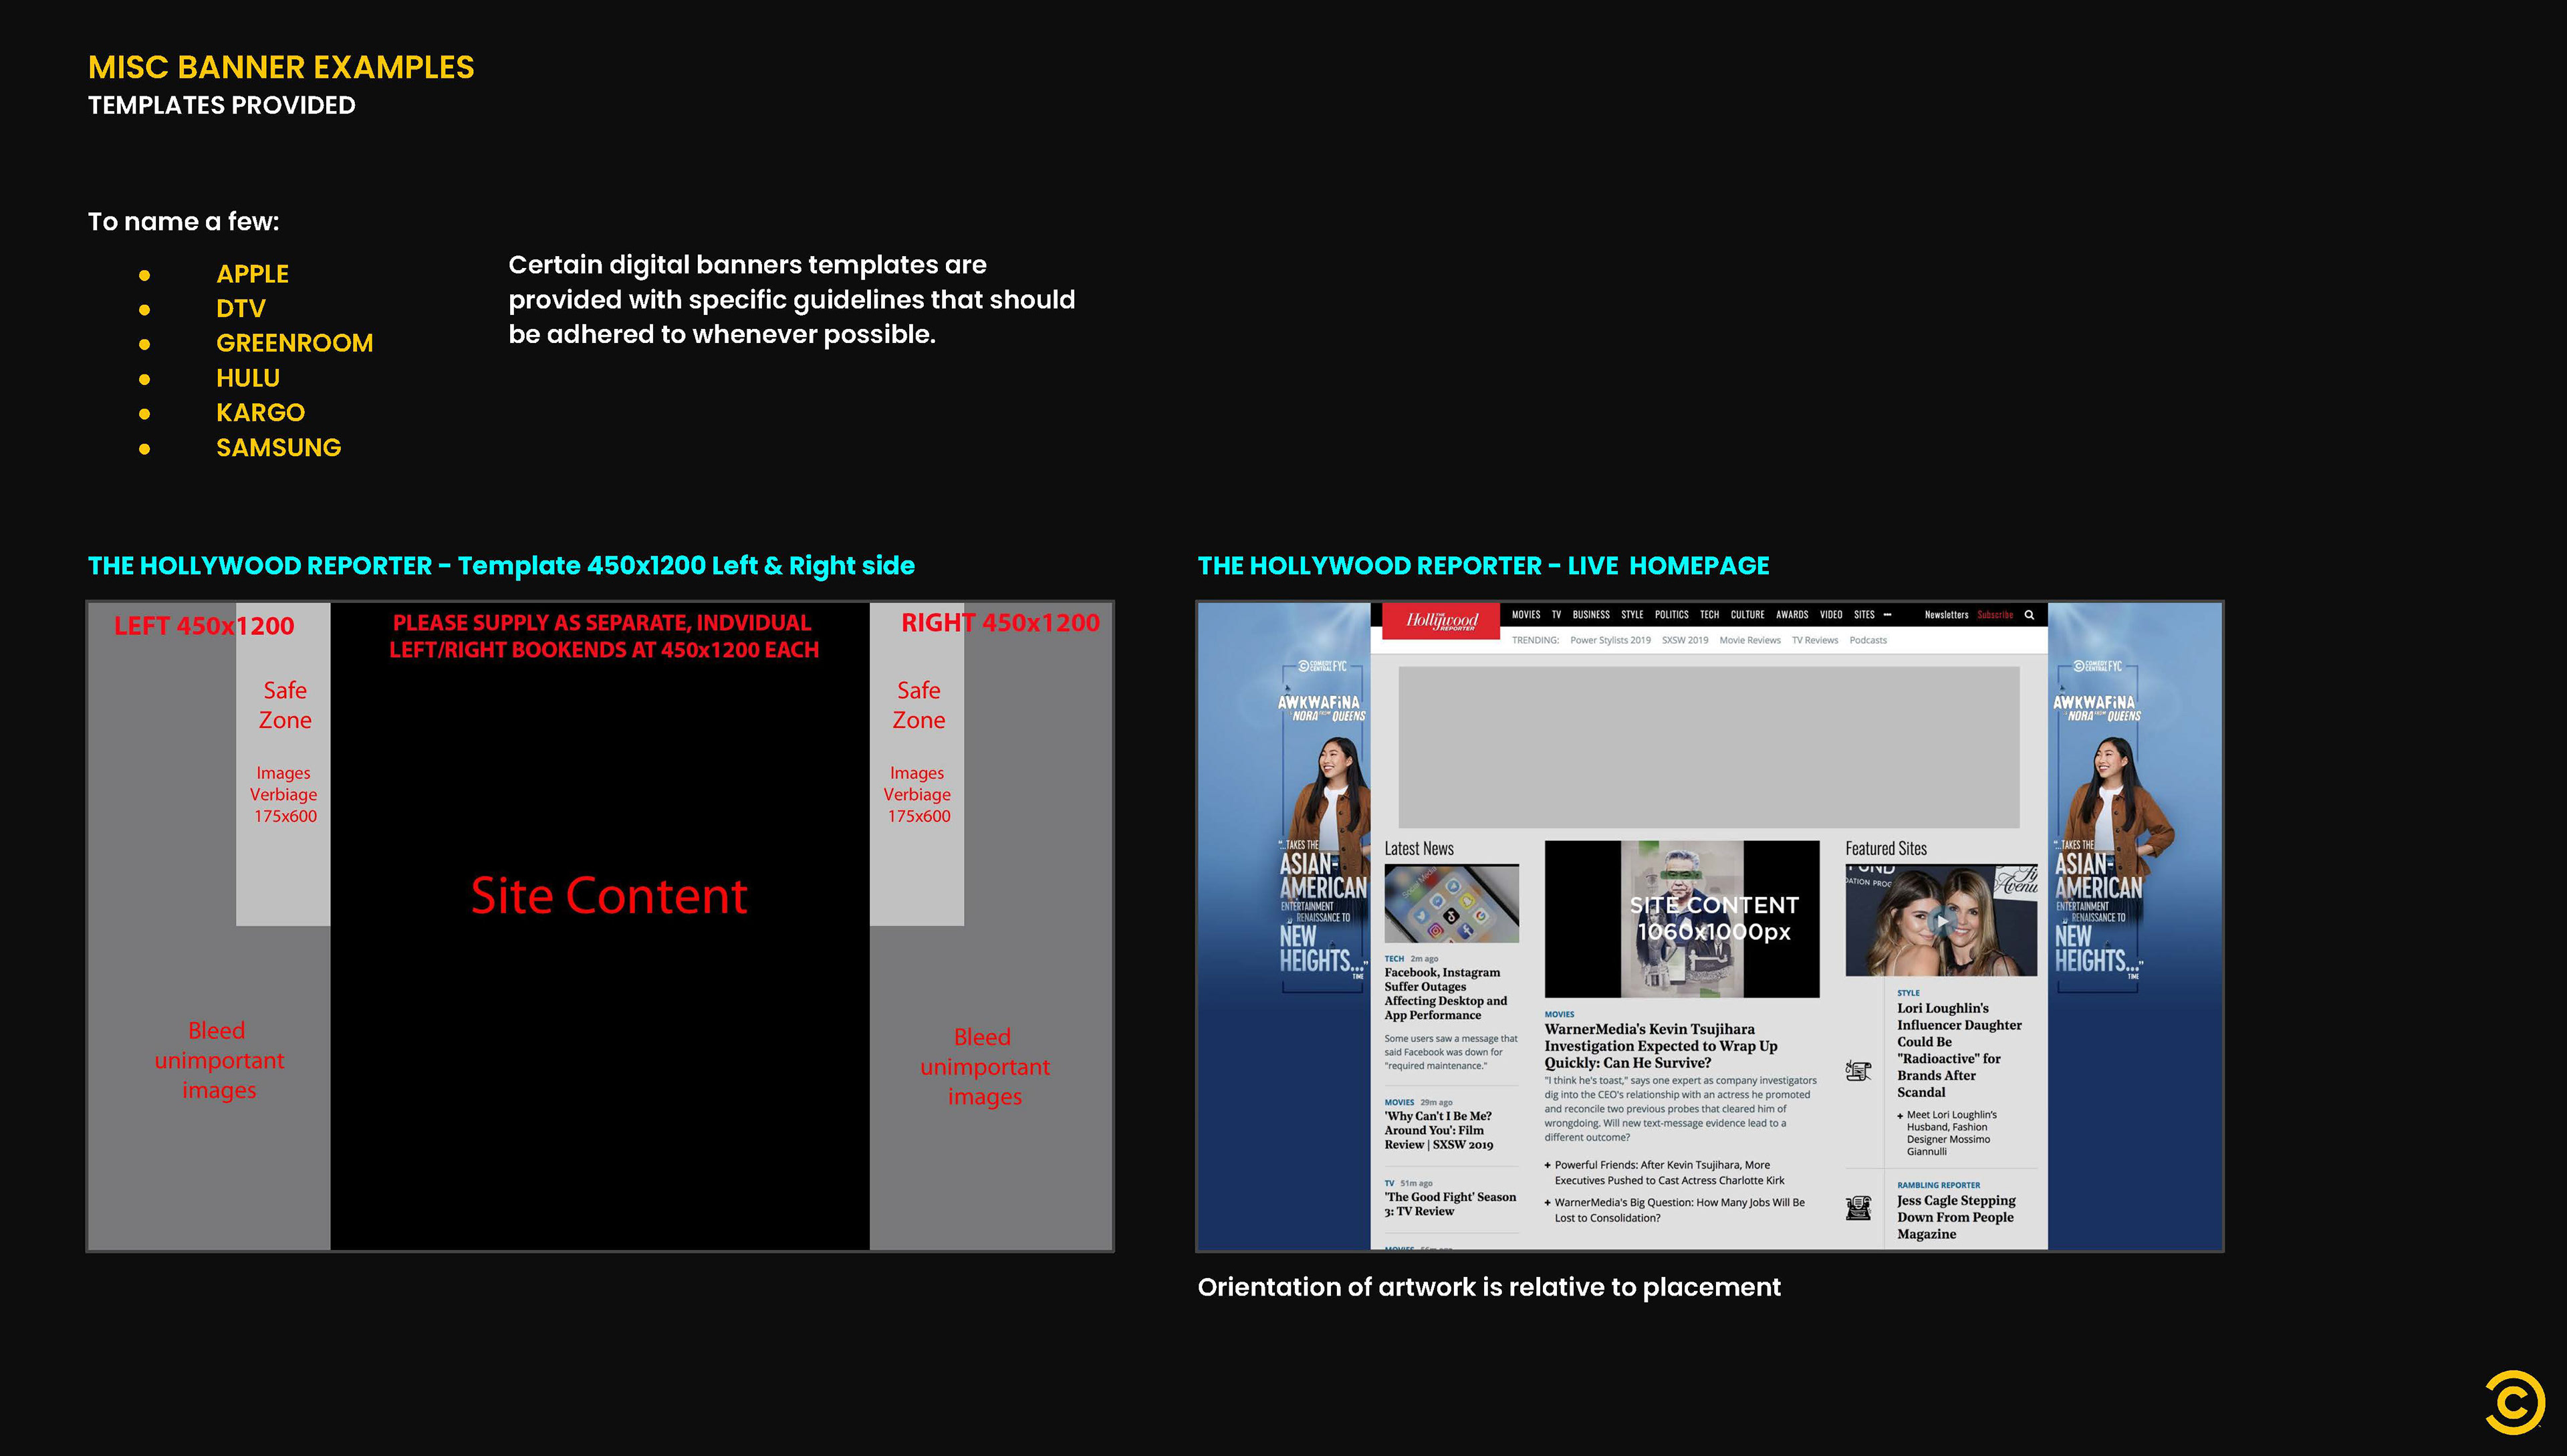Click the TEMPLATES PROVIDED subtitle
The width and height of the screenshot is (2567, 1456).
pos(222,105)
